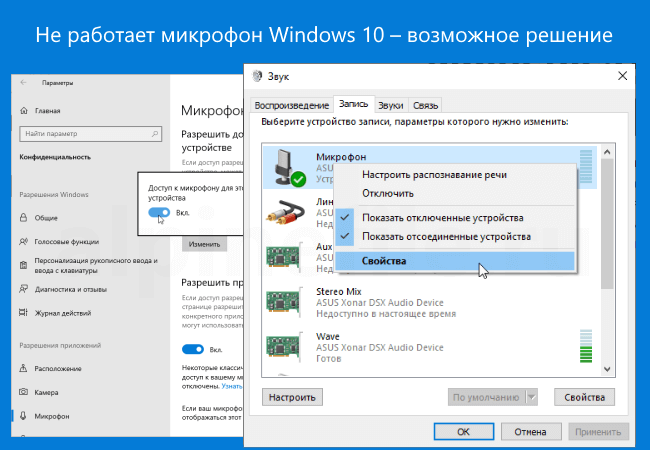Click the Изменить button in settings
The width and height of the screenshot is (650, 450).
[204, 244]
